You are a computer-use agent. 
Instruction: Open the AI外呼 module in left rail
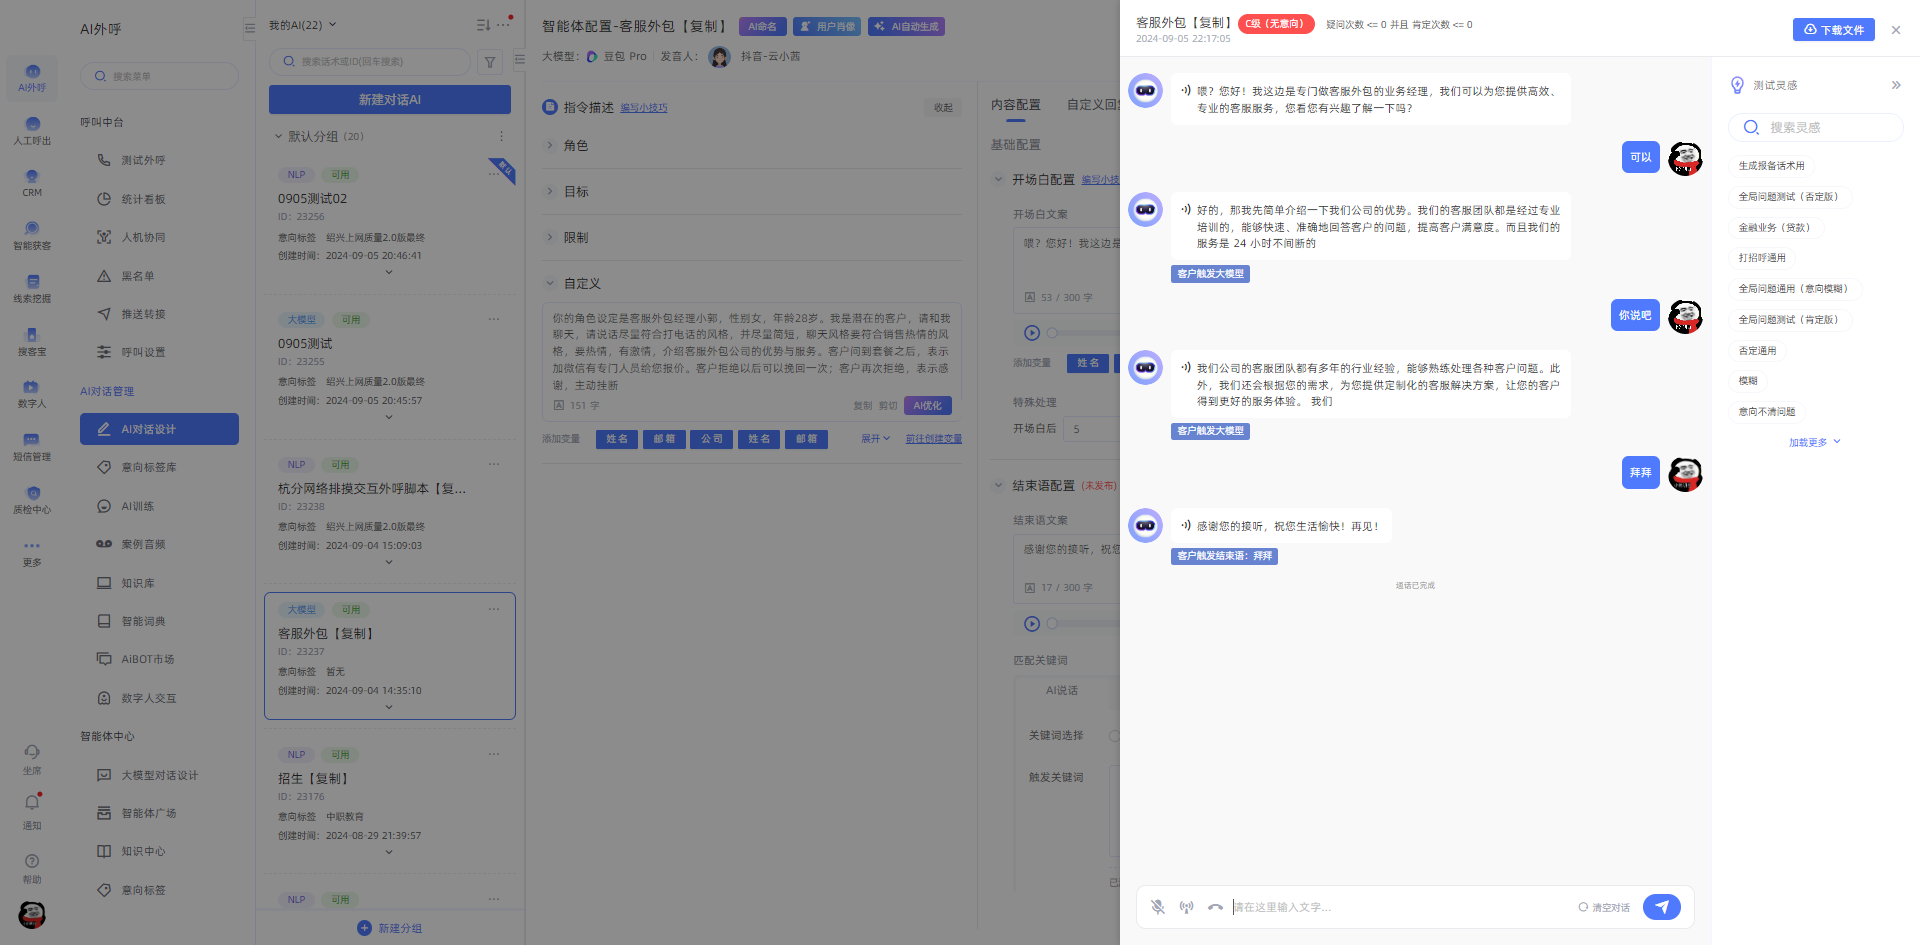(32, 78)
